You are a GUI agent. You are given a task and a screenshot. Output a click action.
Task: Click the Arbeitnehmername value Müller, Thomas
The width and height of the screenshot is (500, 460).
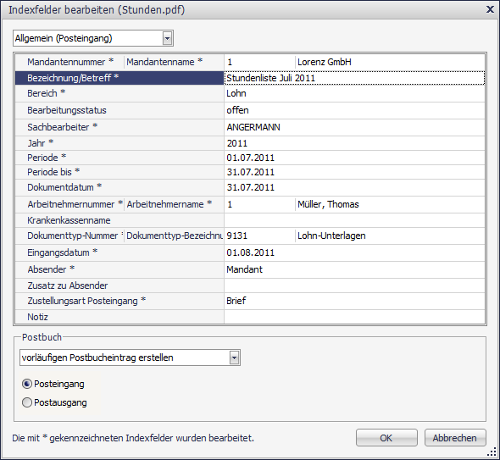pos(390,204)
